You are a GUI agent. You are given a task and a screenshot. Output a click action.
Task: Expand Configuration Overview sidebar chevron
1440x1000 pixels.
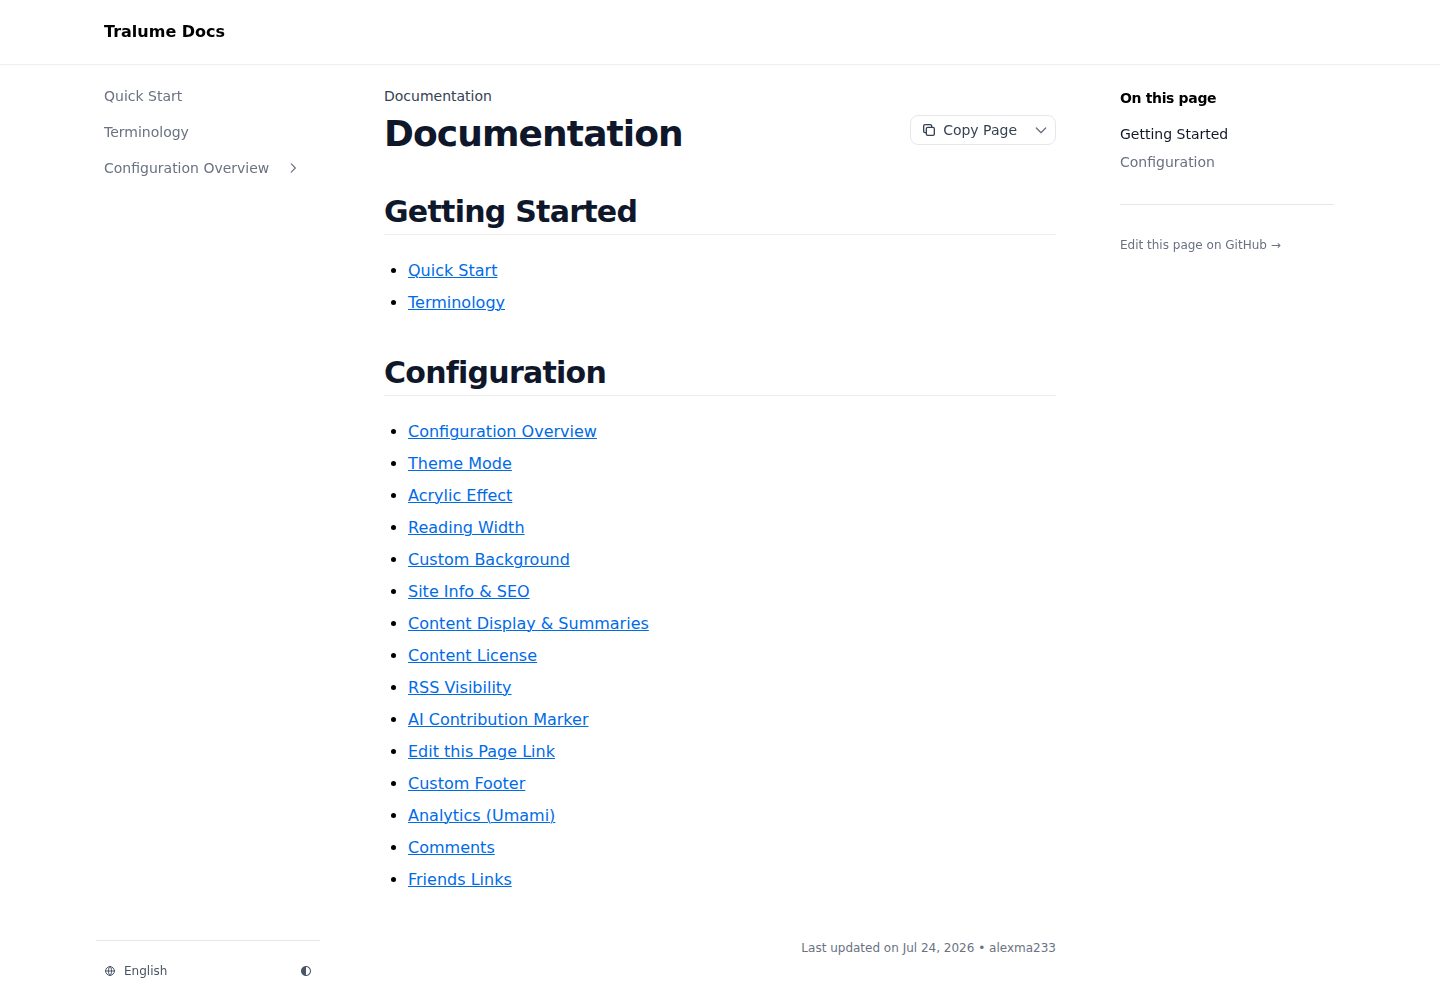click(293, 168)
